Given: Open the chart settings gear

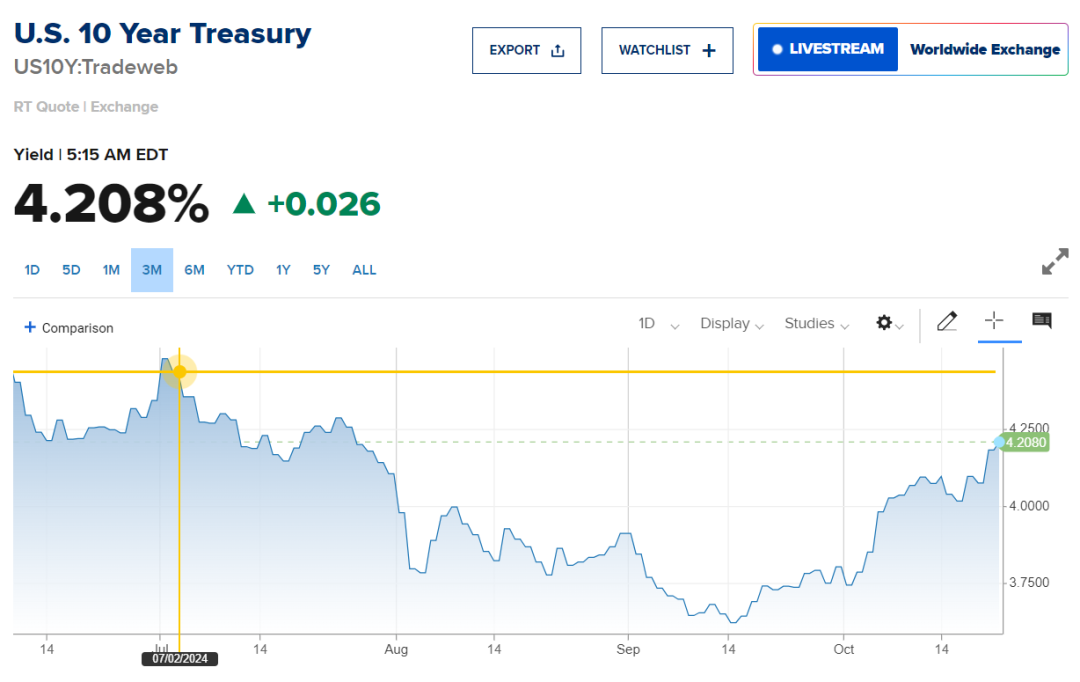Looking at the screenshot, I should pos(886,323).
